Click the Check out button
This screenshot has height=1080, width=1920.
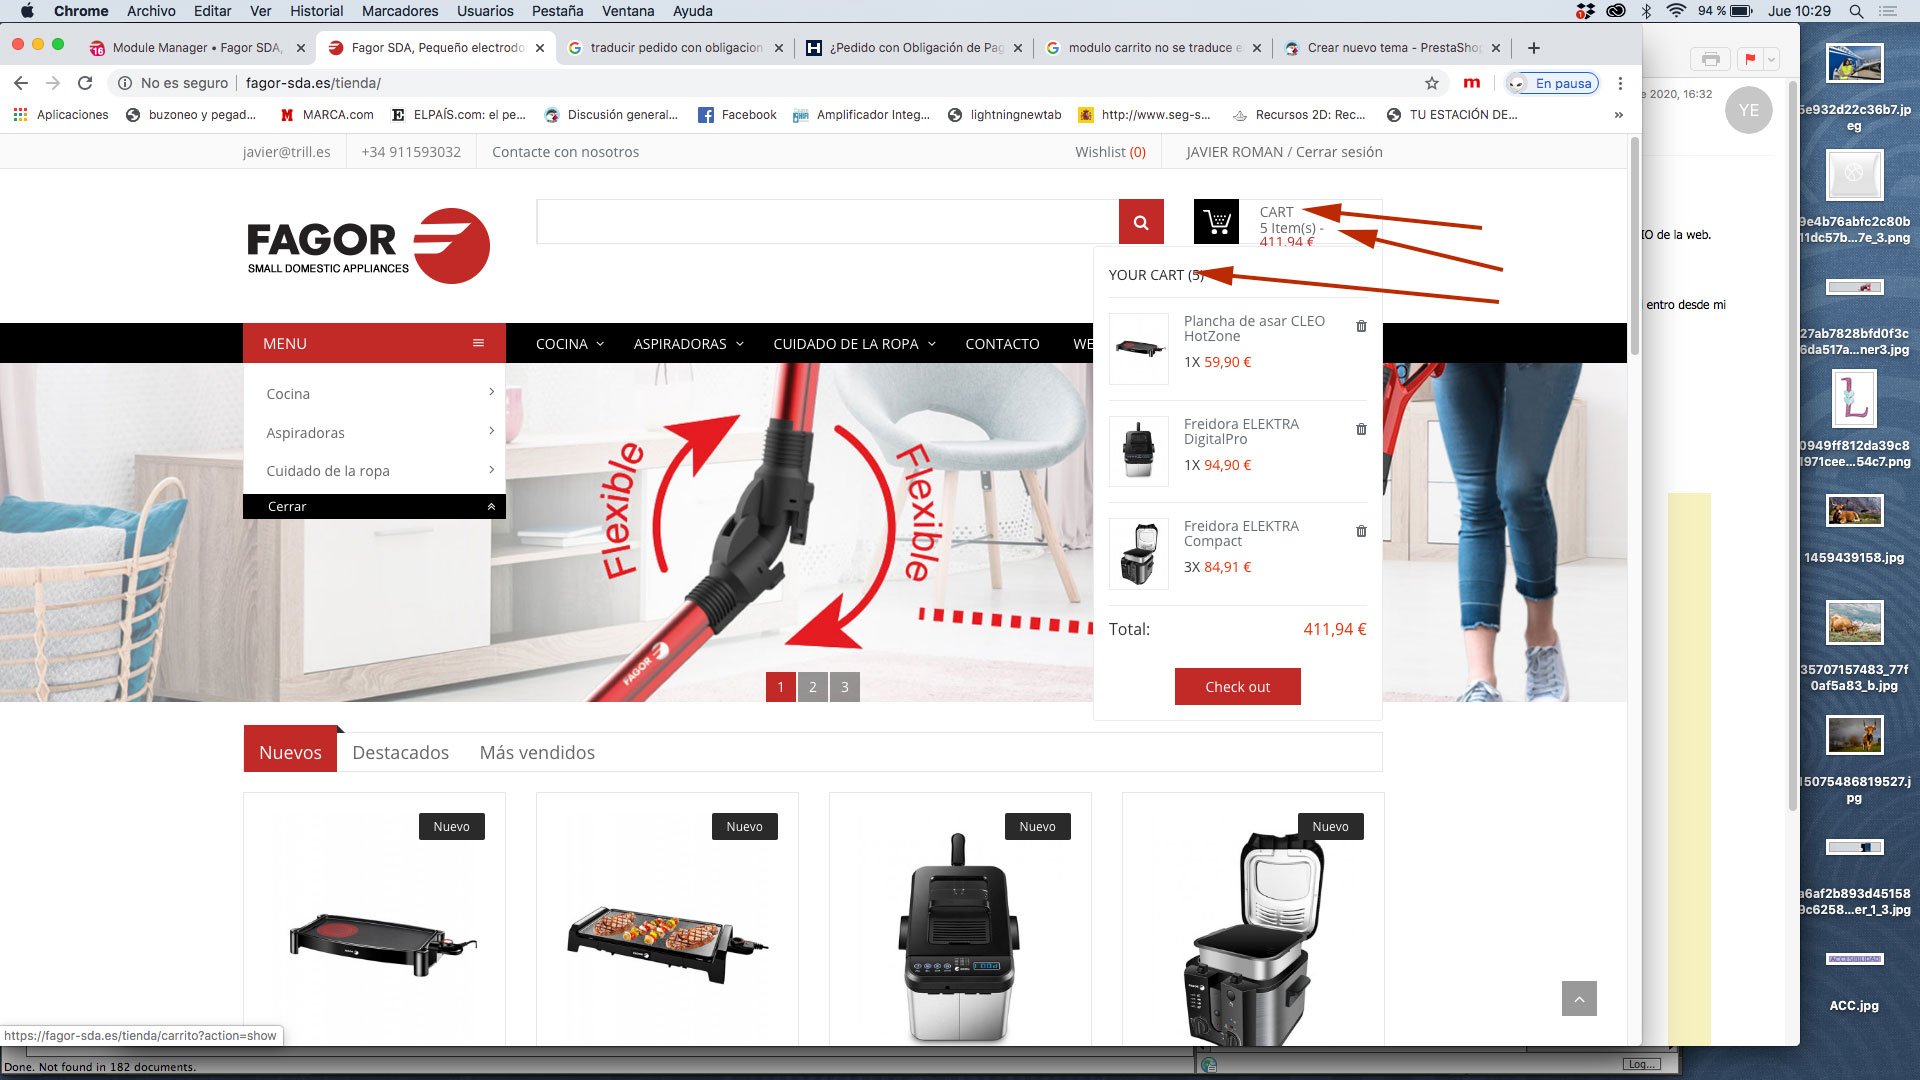click(x=1237, y=687)
